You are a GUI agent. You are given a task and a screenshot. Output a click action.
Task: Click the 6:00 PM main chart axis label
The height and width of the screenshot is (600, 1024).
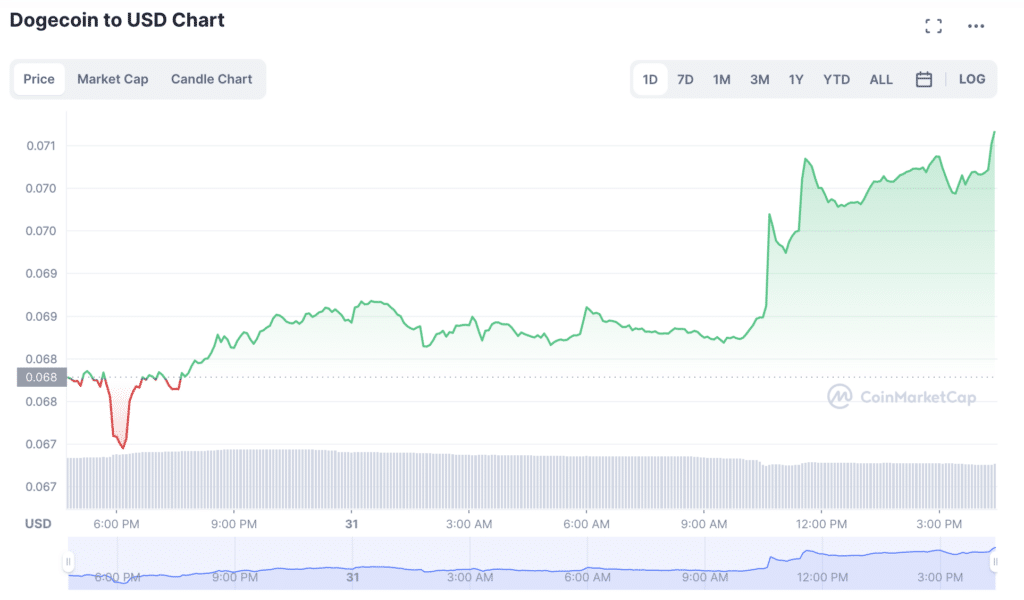pyautogui.click(x=116, y=524)
